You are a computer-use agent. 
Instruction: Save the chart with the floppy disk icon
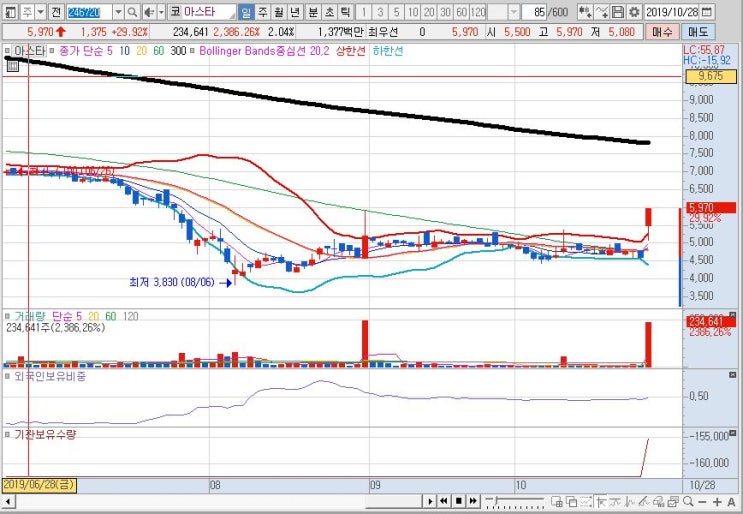pos(617,12)
